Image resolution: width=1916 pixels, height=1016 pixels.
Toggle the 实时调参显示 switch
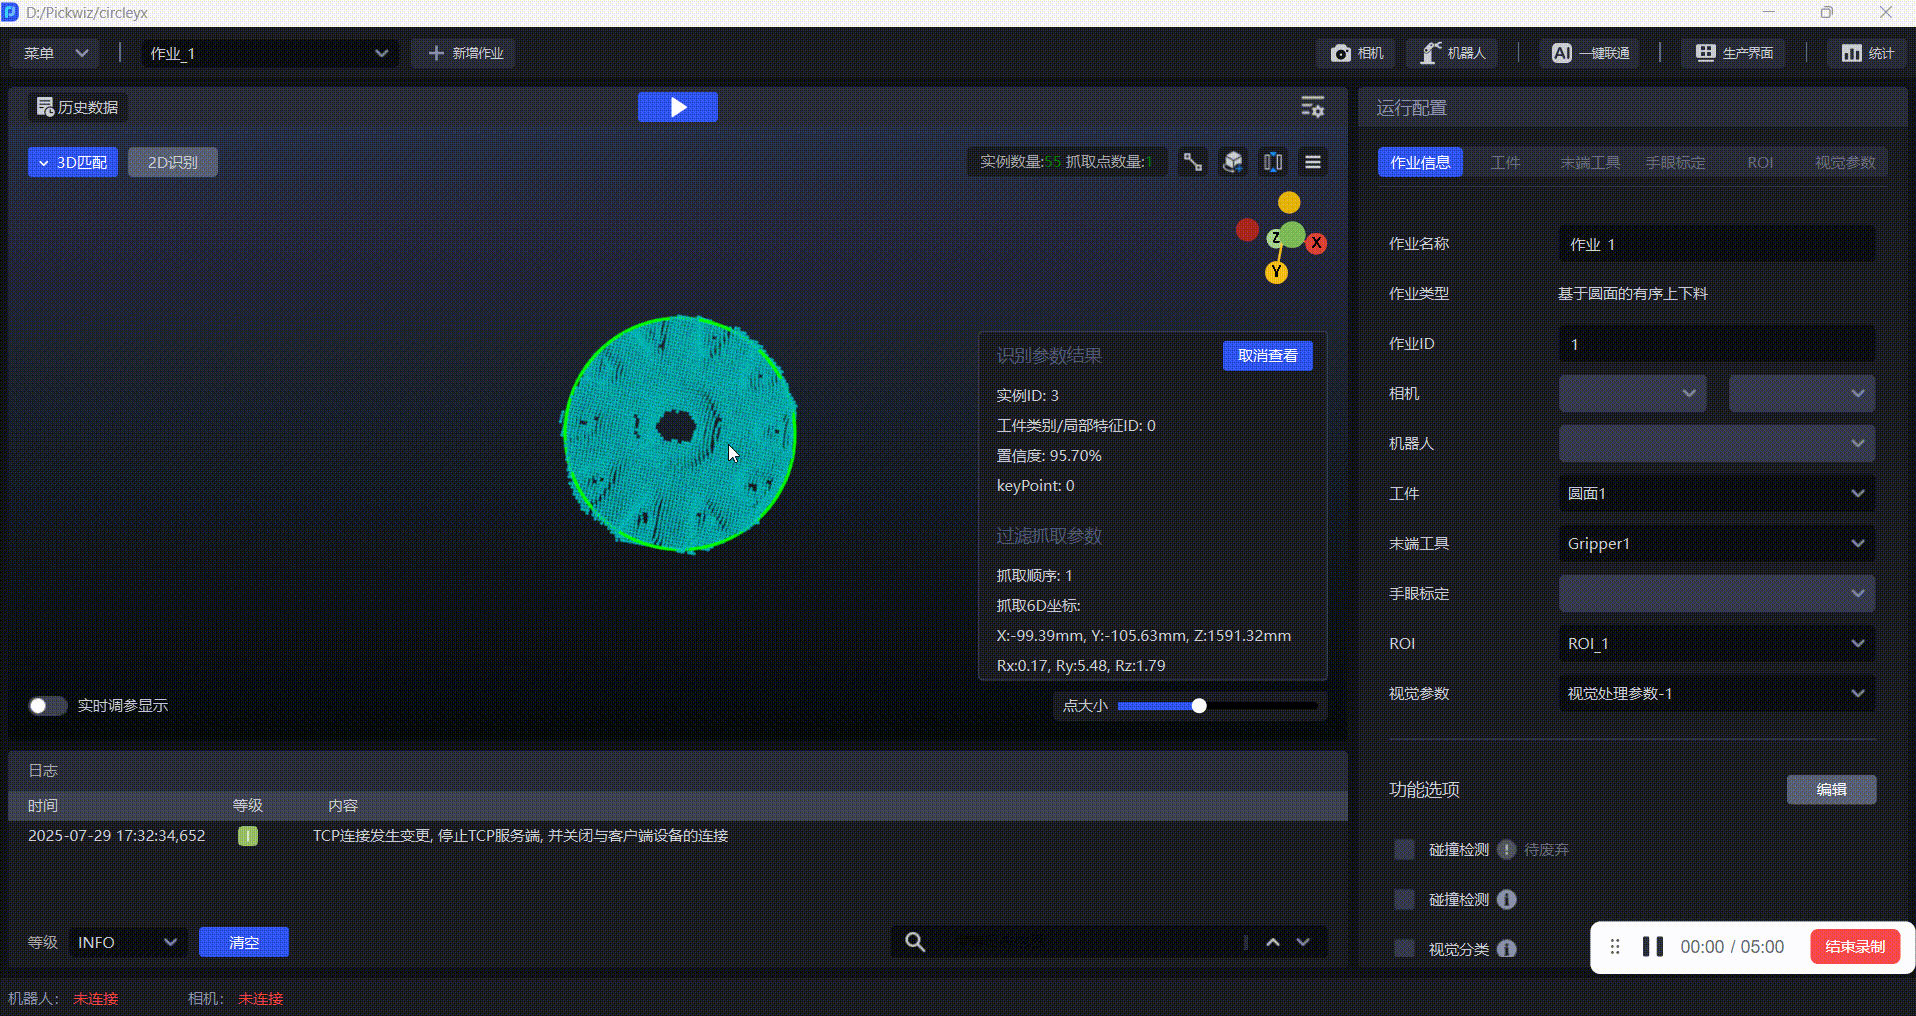coord(47,706)
